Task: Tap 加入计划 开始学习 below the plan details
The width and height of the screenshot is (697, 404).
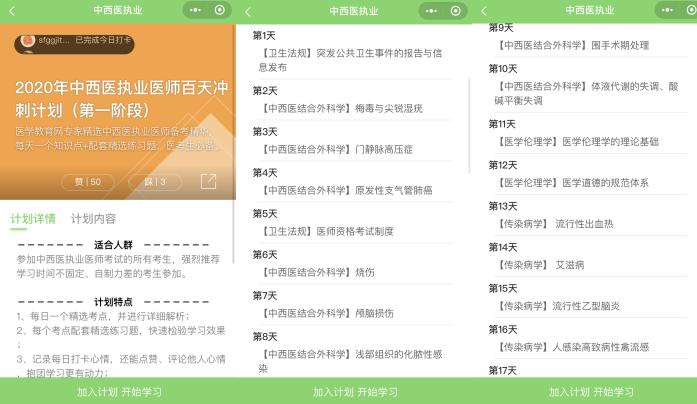Action: (x=118, y=391)
